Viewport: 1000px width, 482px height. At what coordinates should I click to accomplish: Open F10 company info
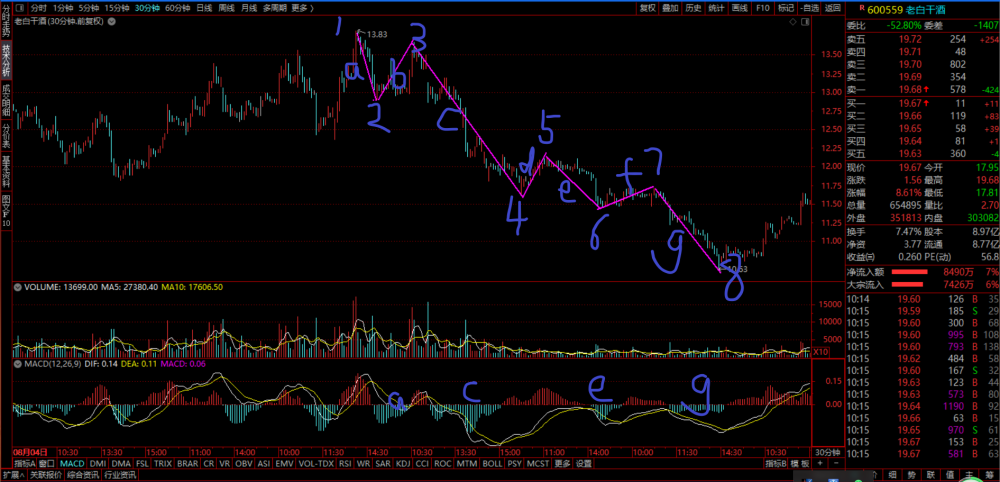tap(762, 8)
